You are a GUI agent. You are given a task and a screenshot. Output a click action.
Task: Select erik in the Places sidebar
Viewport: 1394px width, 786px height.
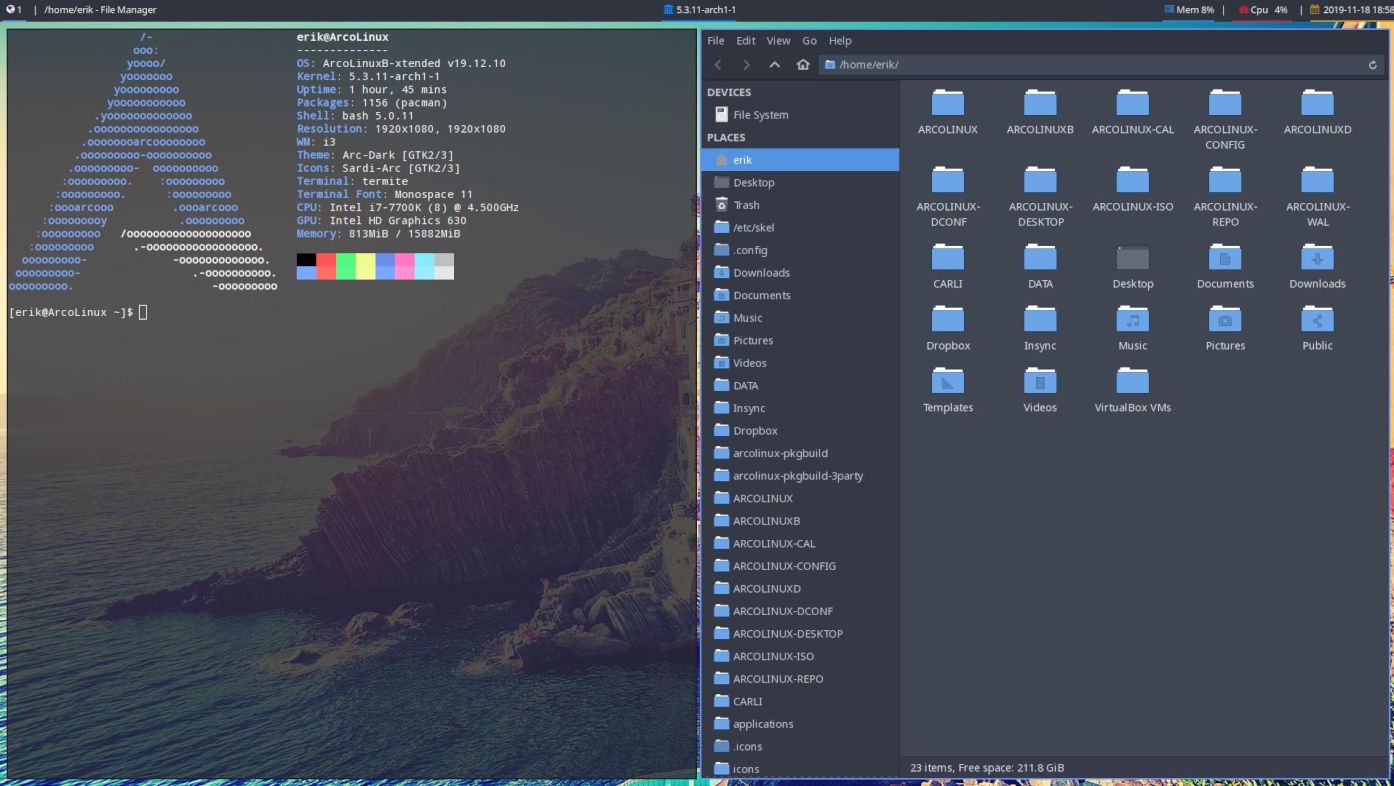[x=800, y=160]
